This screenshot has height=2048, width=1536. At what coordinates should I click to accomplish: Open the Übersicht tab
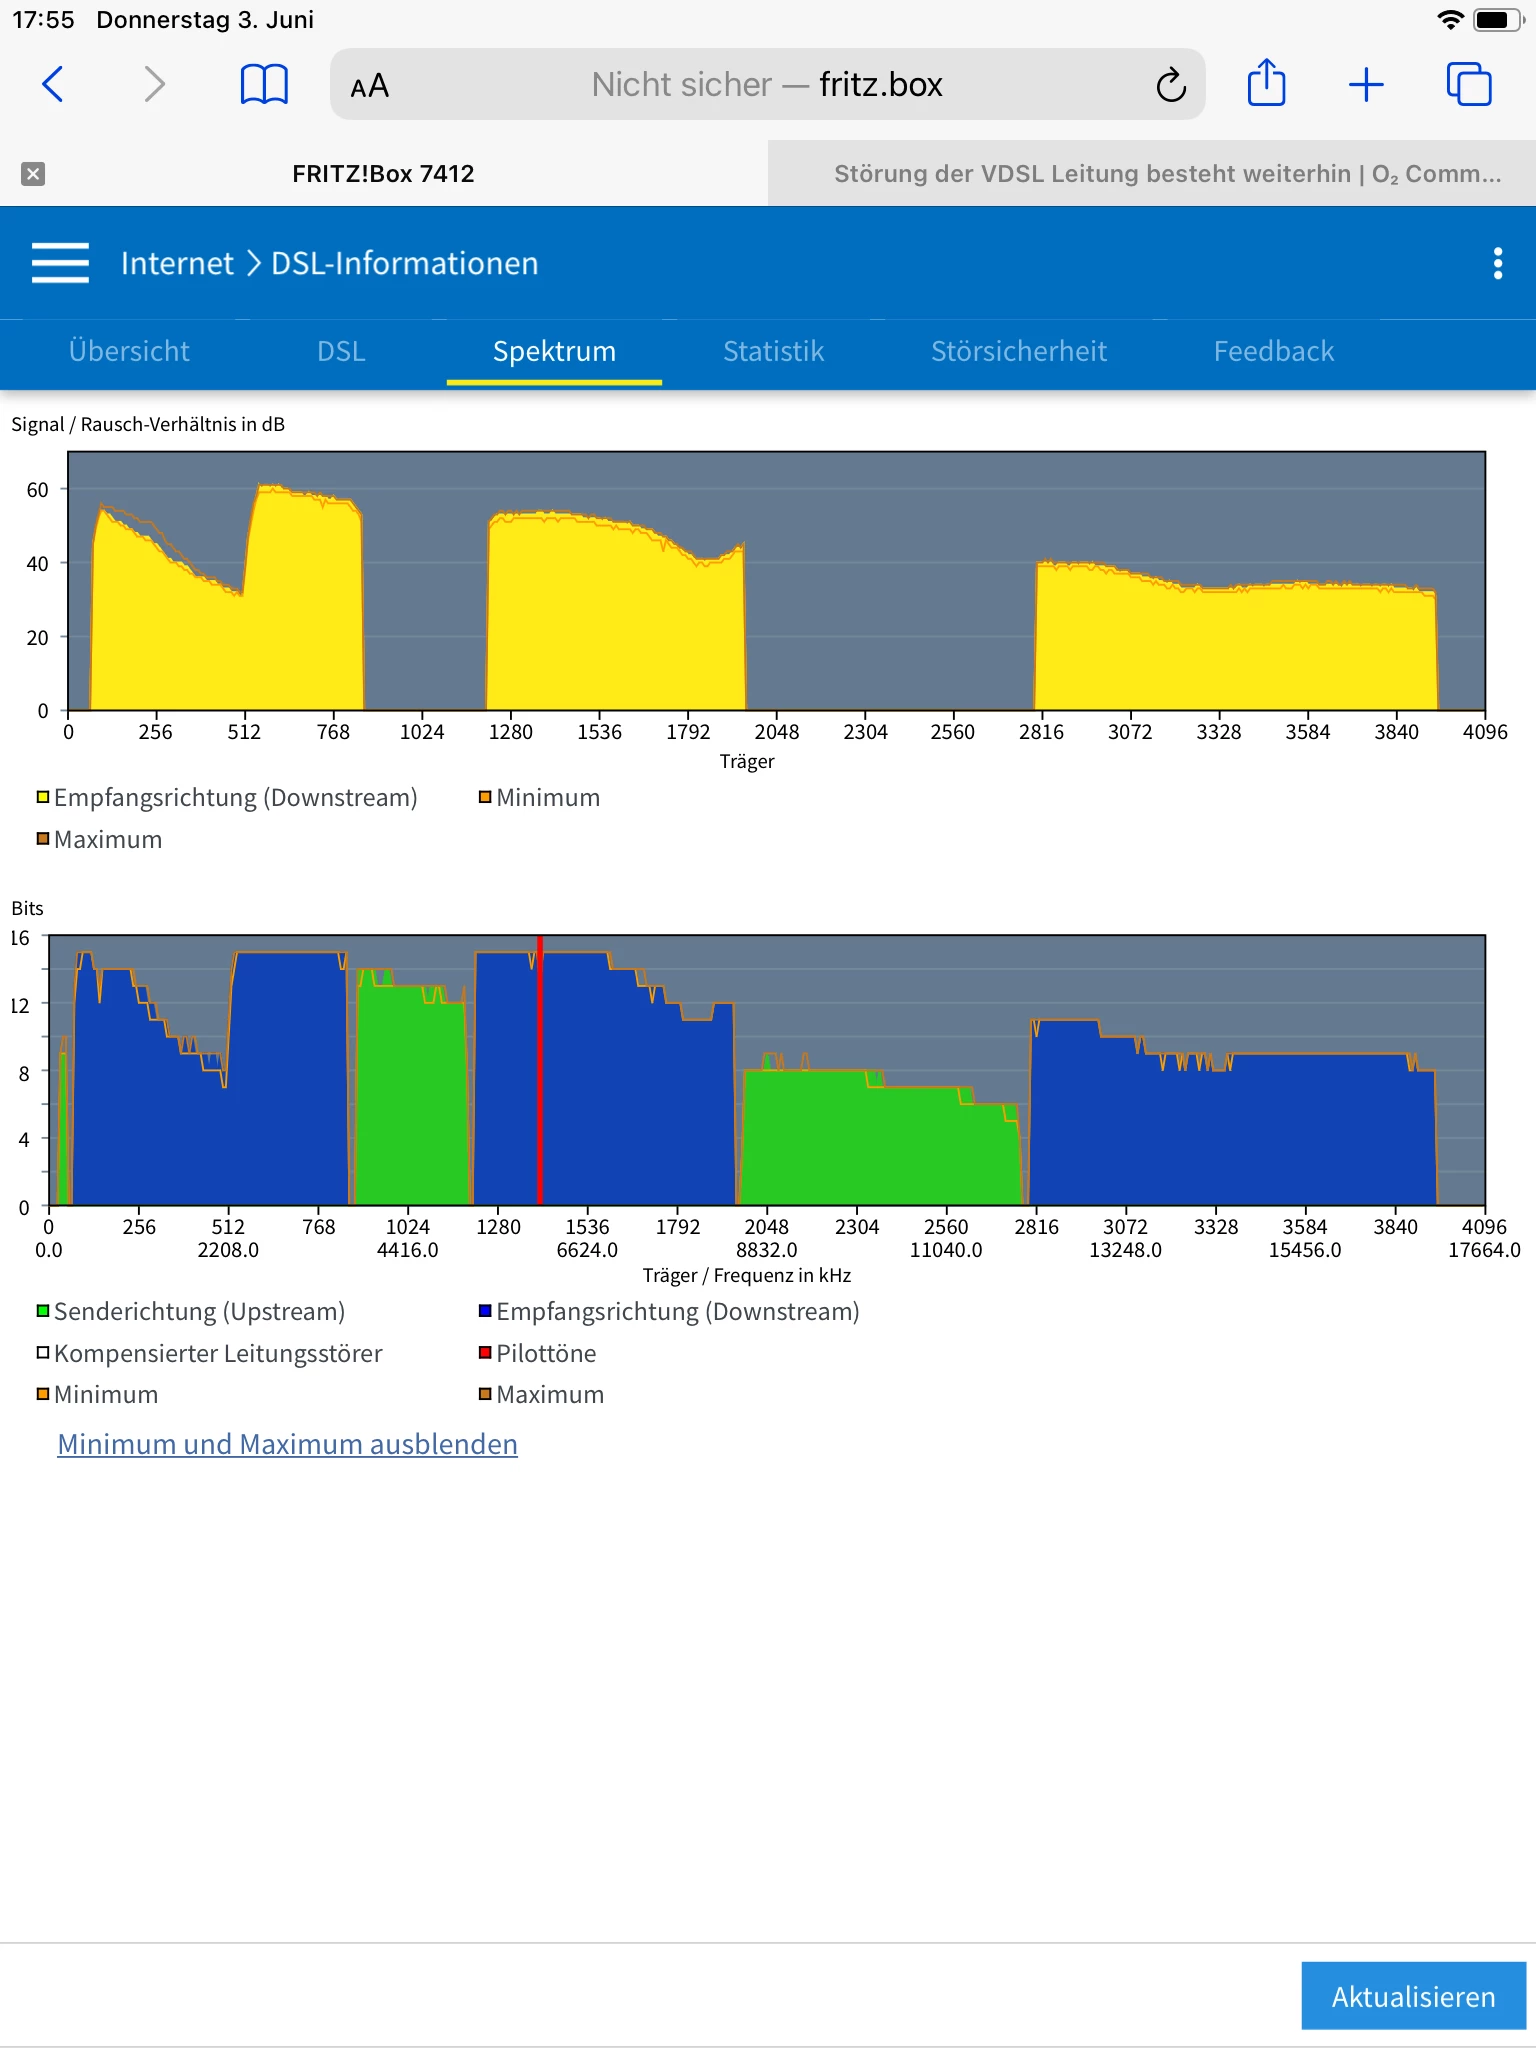coord(129,351)
